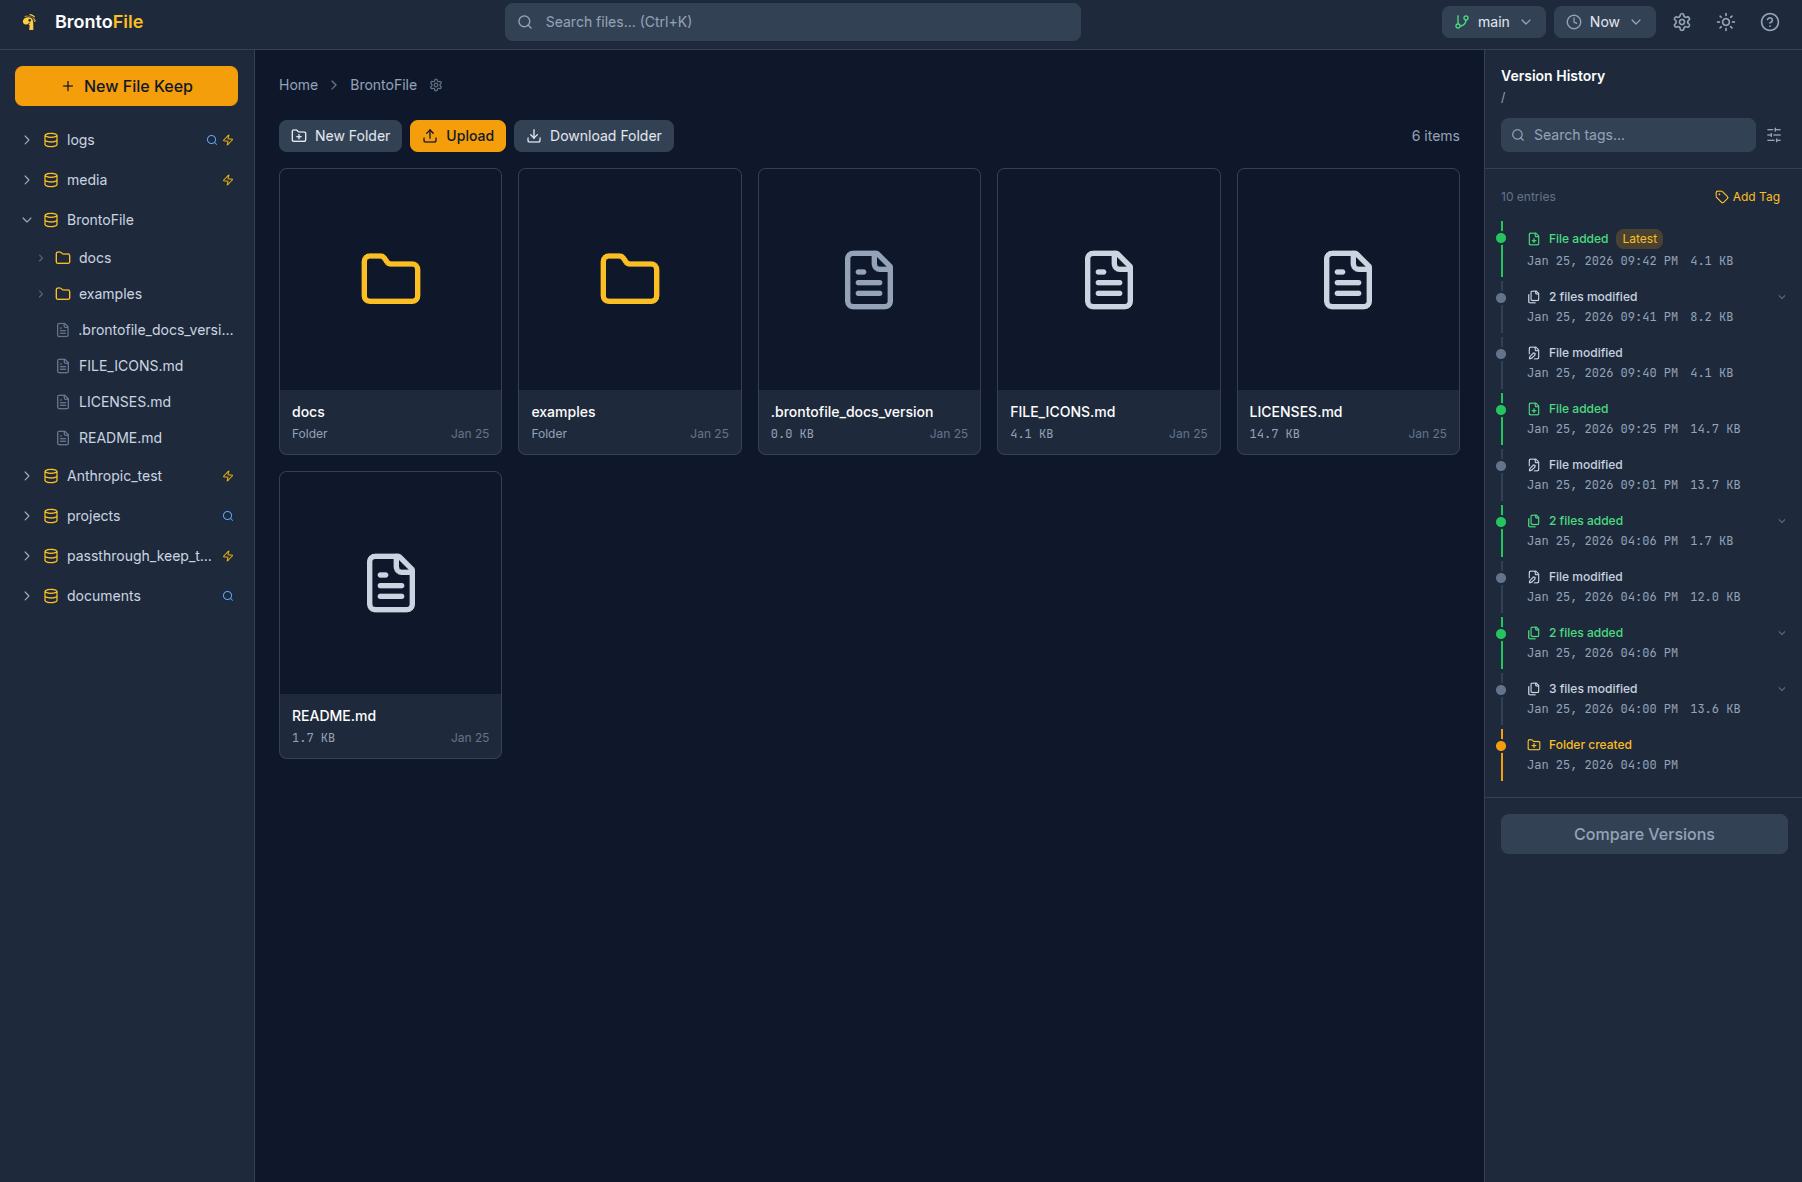The image size is (1802, 1182).
Task: Open the Now time selector dropdown
Action: point(1603,21)
